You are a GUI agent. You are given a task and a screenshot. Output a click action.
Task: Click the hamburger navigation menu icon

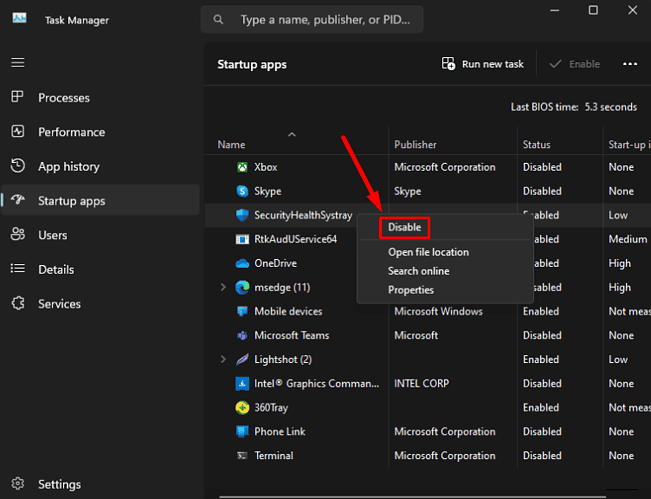17,62
